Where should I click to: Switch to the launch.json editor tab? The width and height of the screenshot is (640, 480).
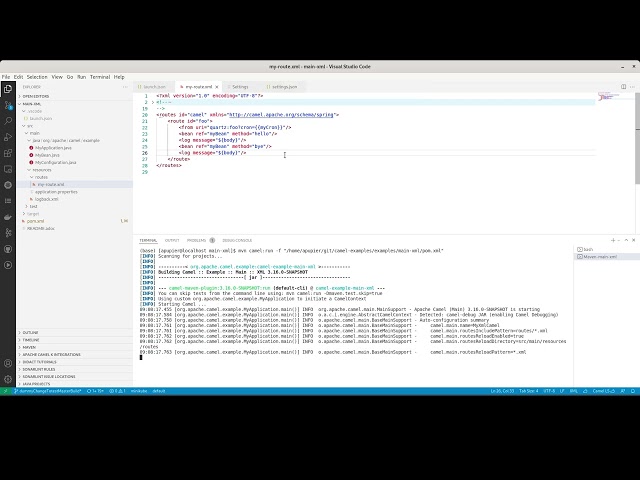(154, 87)
